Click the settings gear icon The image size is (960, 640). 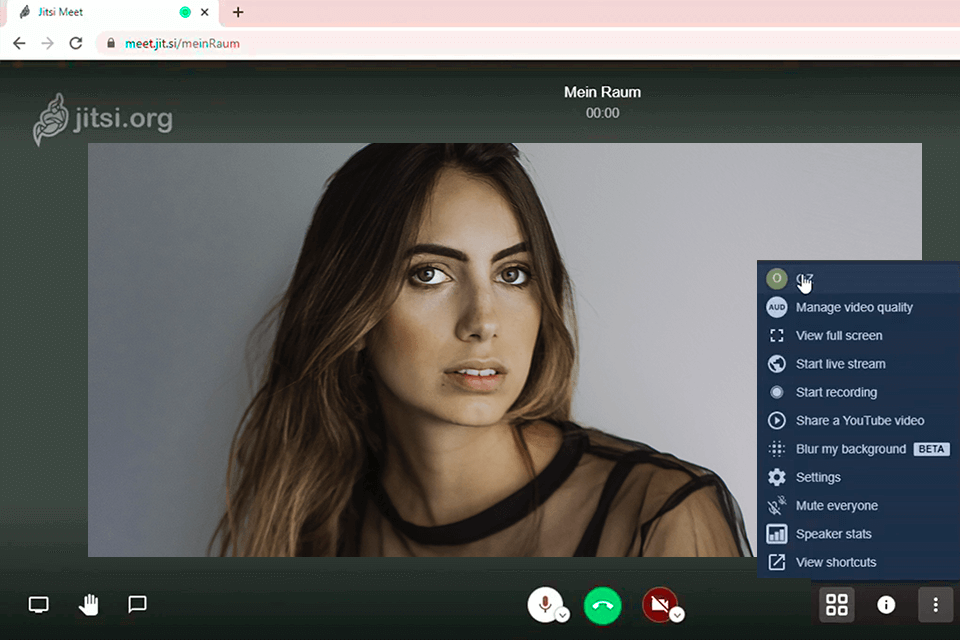click(x=776, y=477)
